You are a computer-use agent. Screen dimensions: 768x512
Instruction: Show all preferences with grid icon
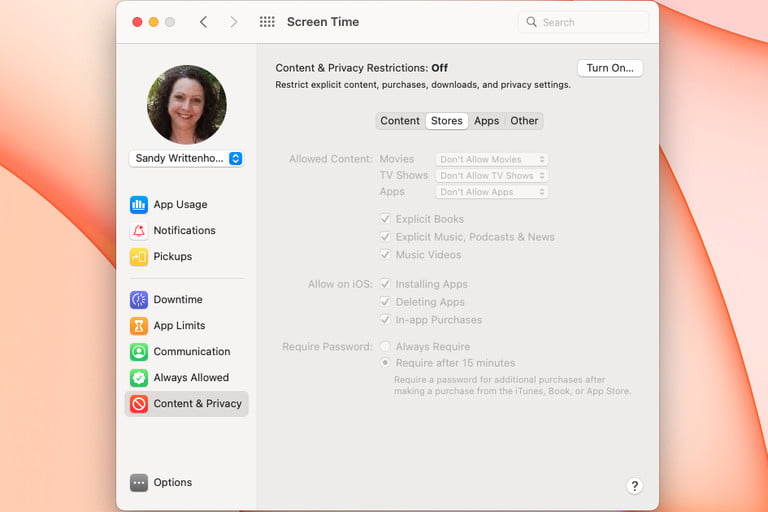[x=267, y=22]
